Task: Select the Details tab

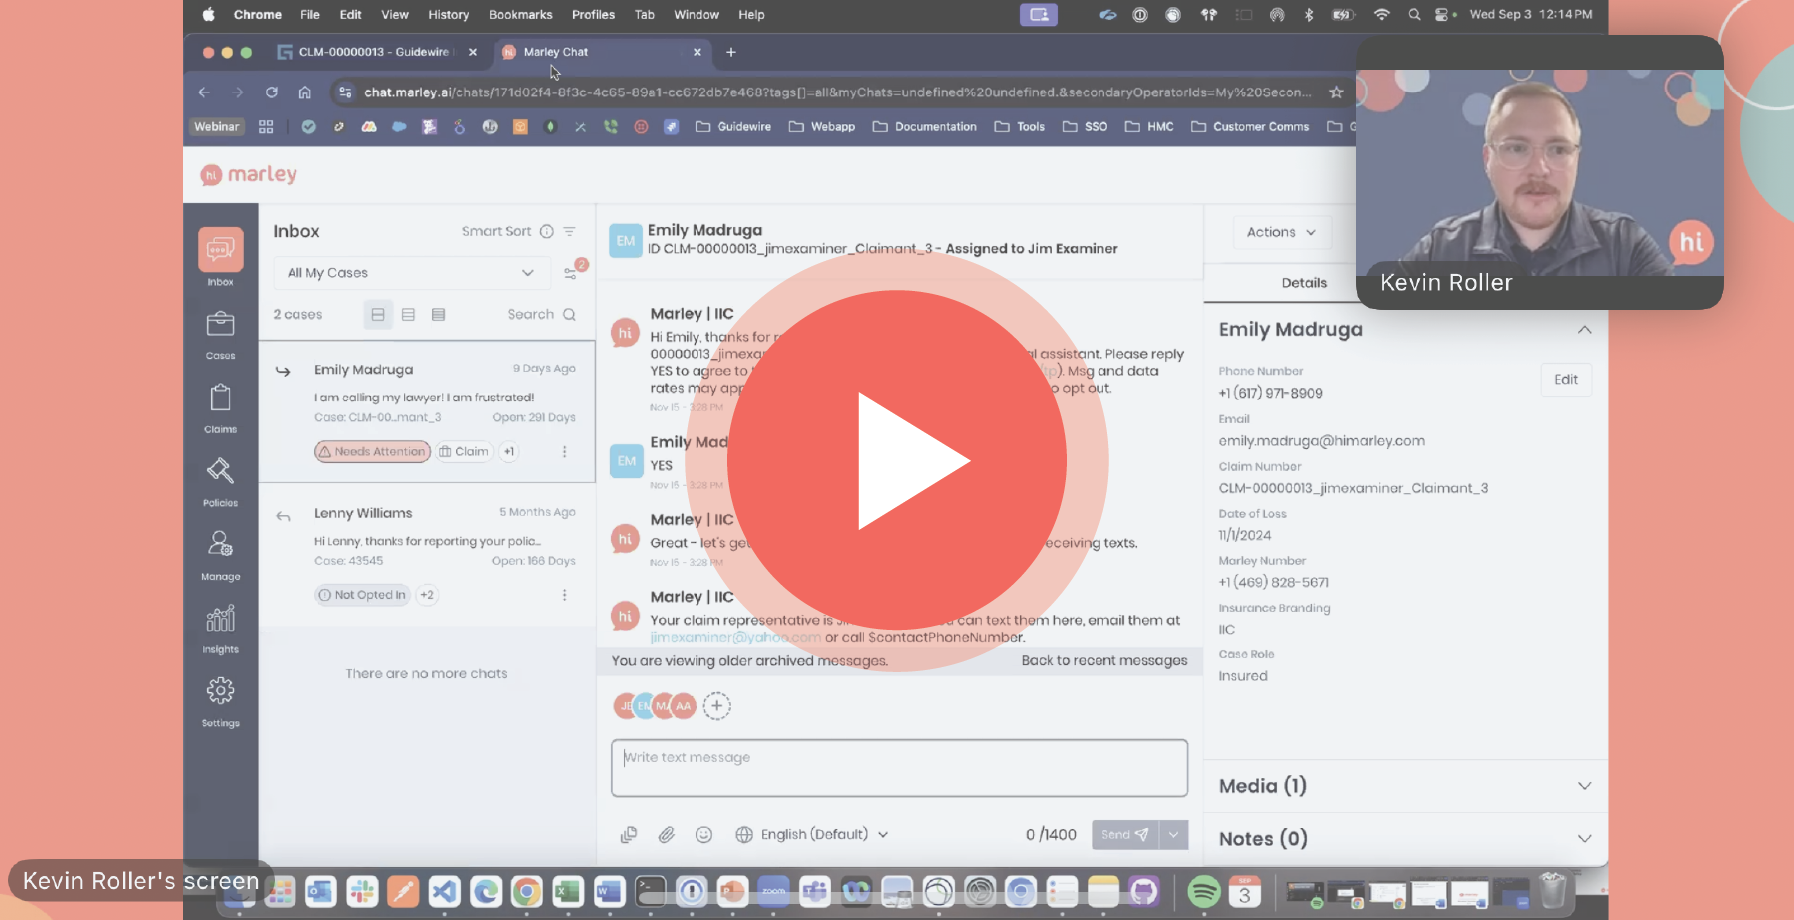Action: (1304, 283)
